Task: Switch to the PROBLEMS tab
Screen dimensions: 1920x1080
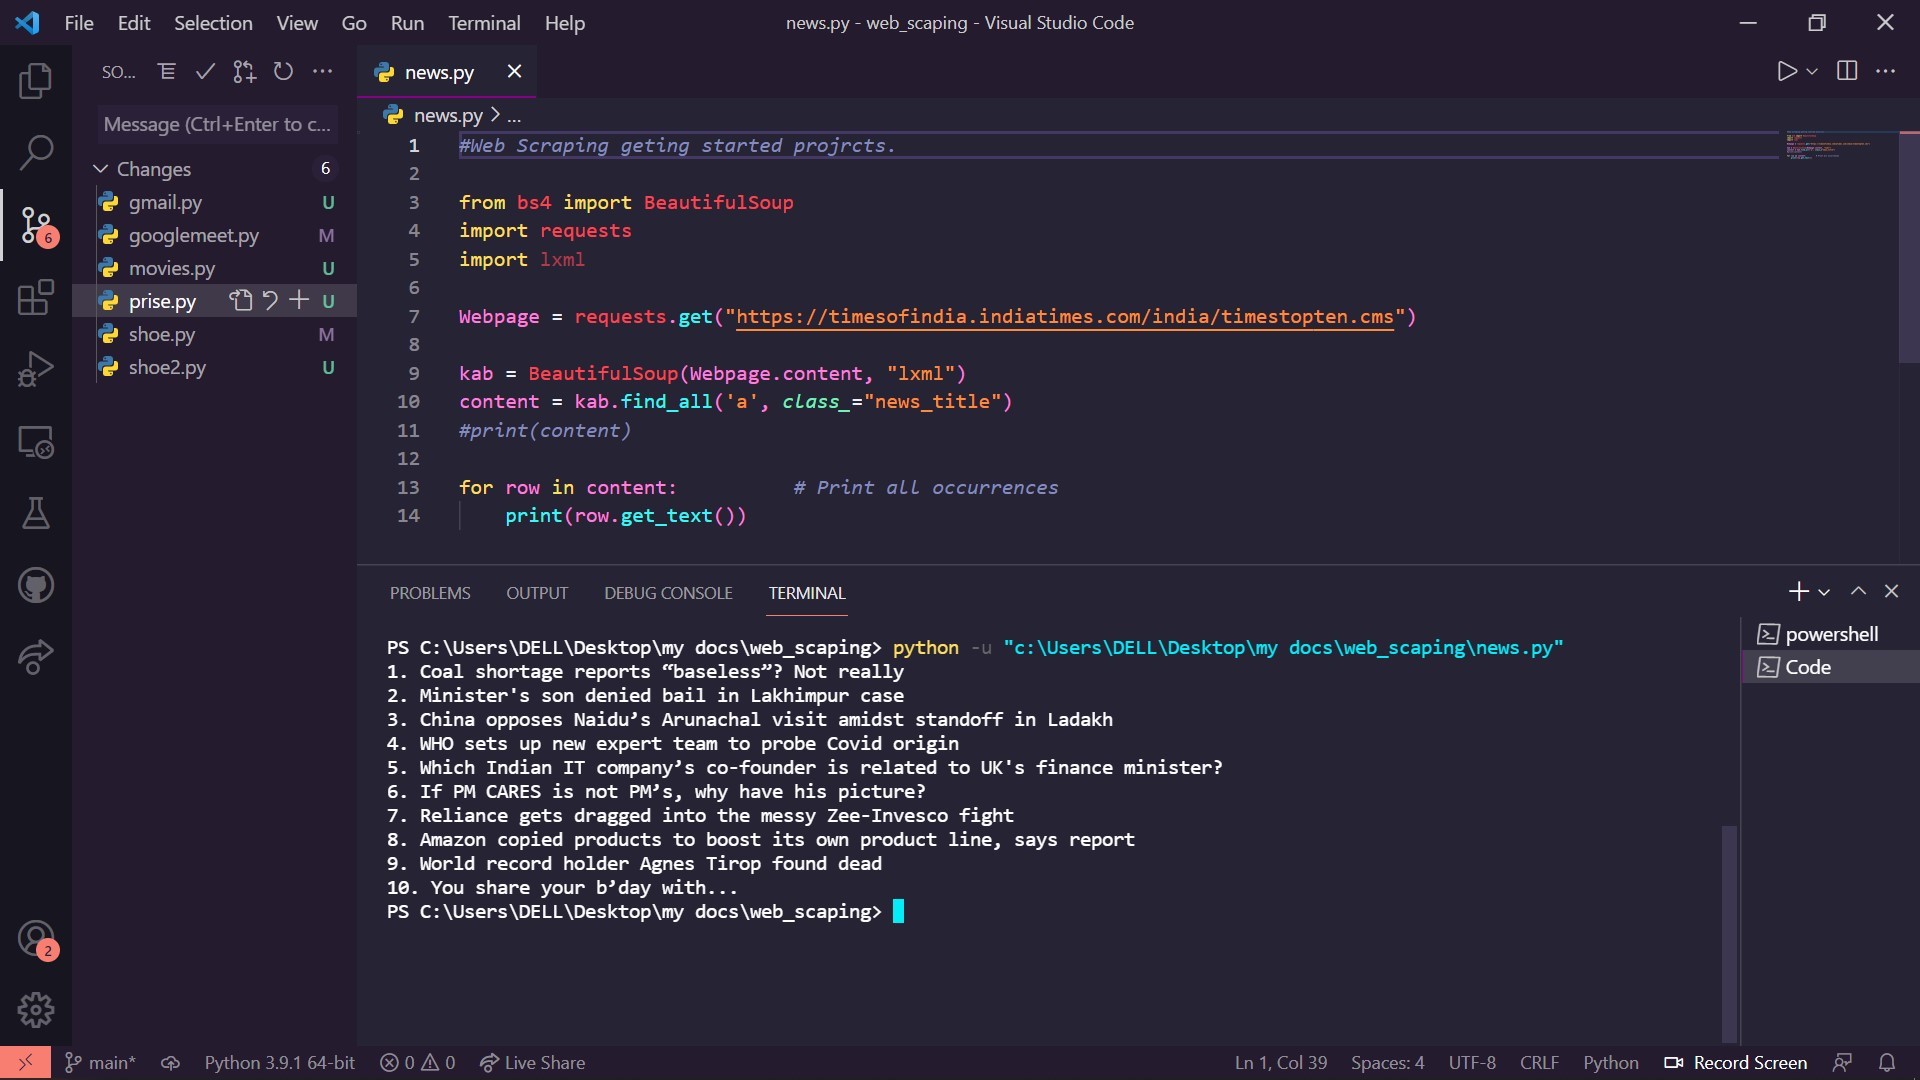Action: (430, 593)
